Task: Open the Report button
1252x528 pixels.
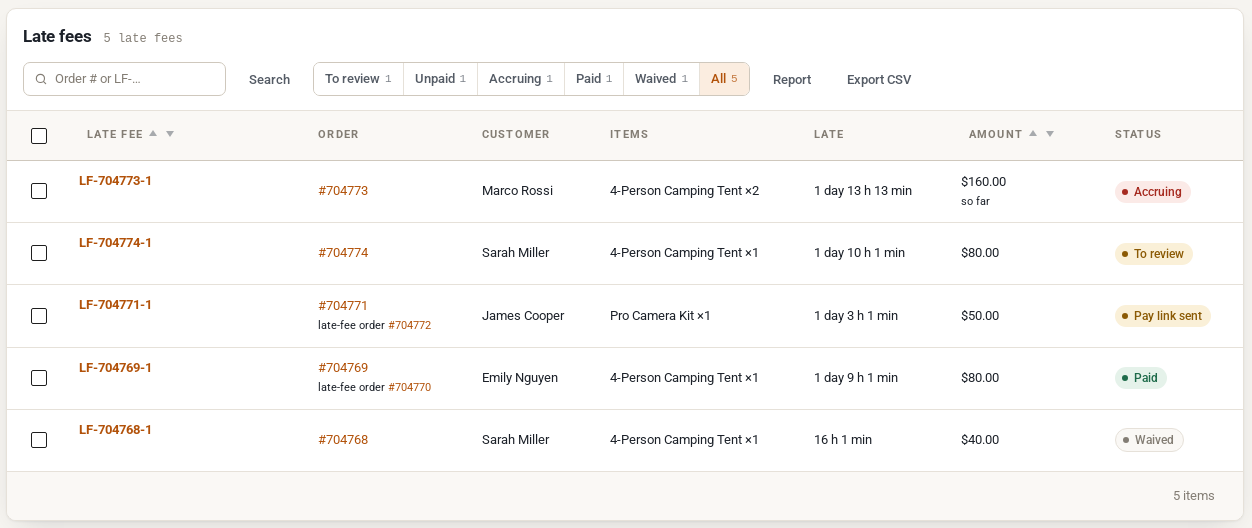Action: (792, 80)
